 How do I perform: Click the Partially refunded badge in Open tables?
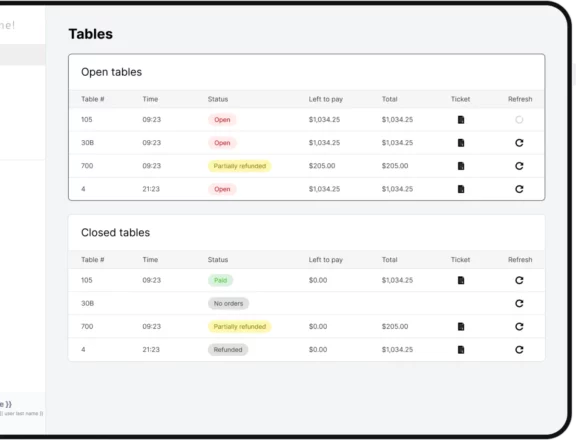240,166
